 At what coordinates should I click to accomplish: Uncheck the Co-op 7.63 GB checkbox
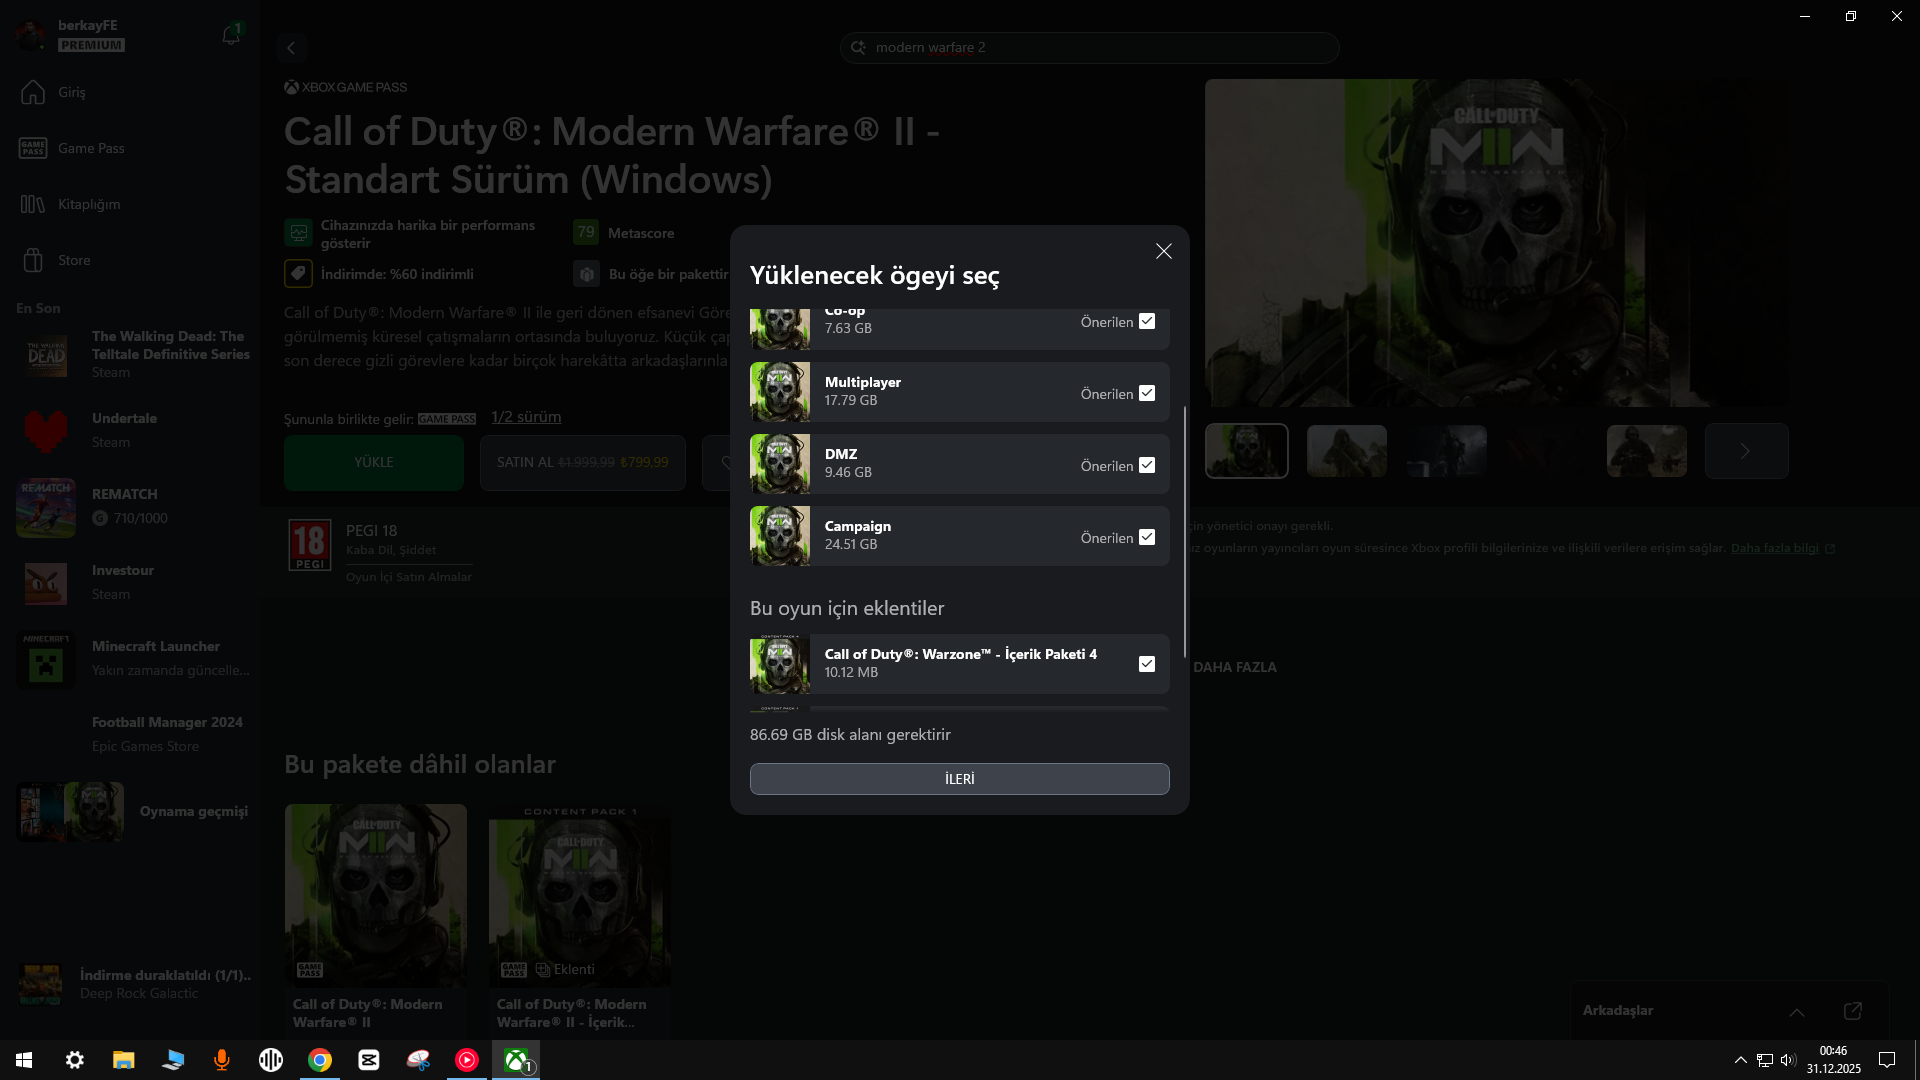(1147, 321)
